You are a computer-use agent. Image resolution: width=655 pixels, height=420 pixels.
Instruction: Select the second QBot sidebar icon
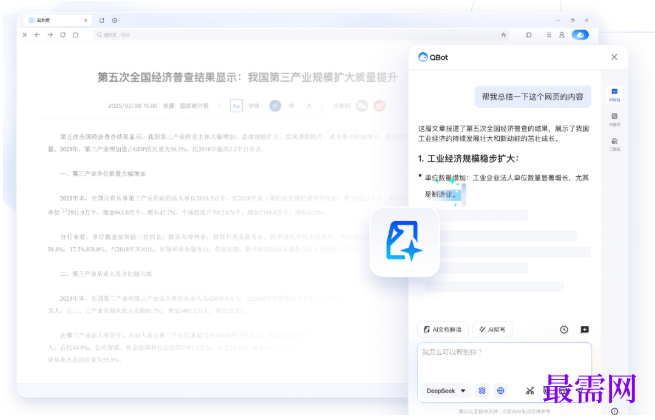pyautogui.click(x=614, y=119)
